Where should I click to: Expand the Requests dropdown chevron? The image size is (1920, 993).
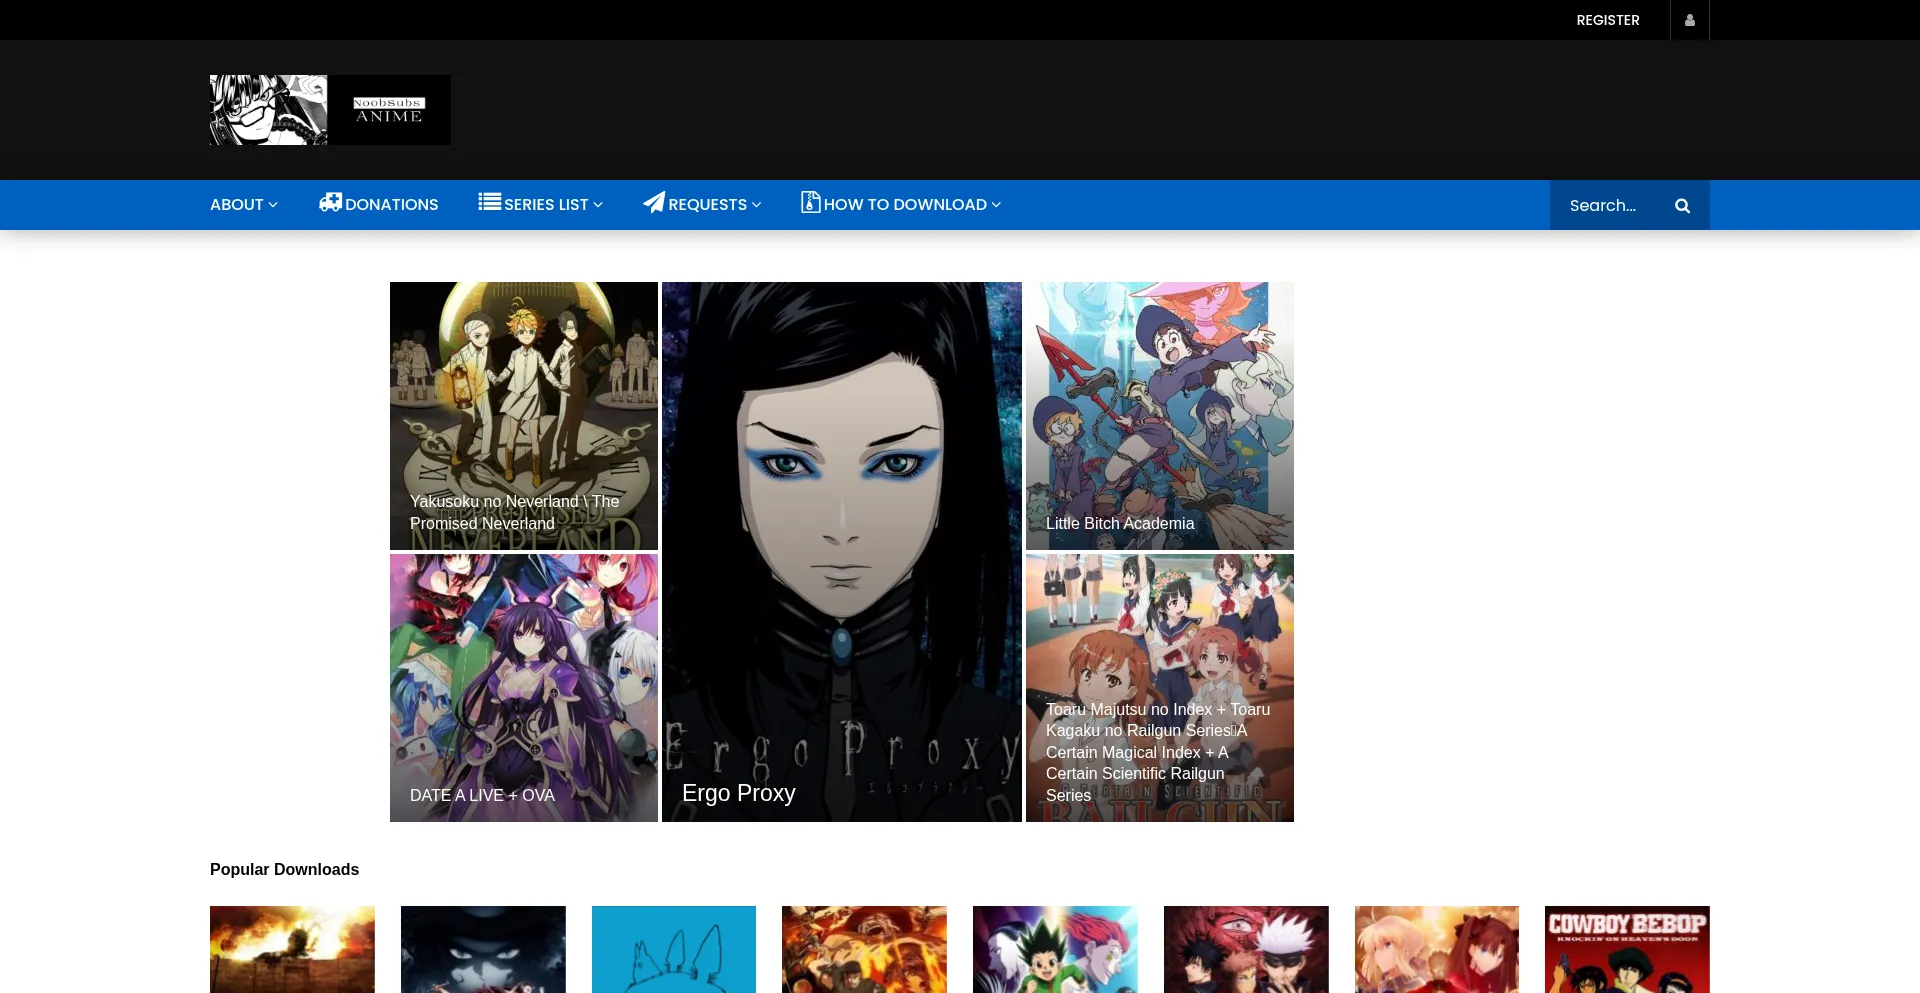756,205
